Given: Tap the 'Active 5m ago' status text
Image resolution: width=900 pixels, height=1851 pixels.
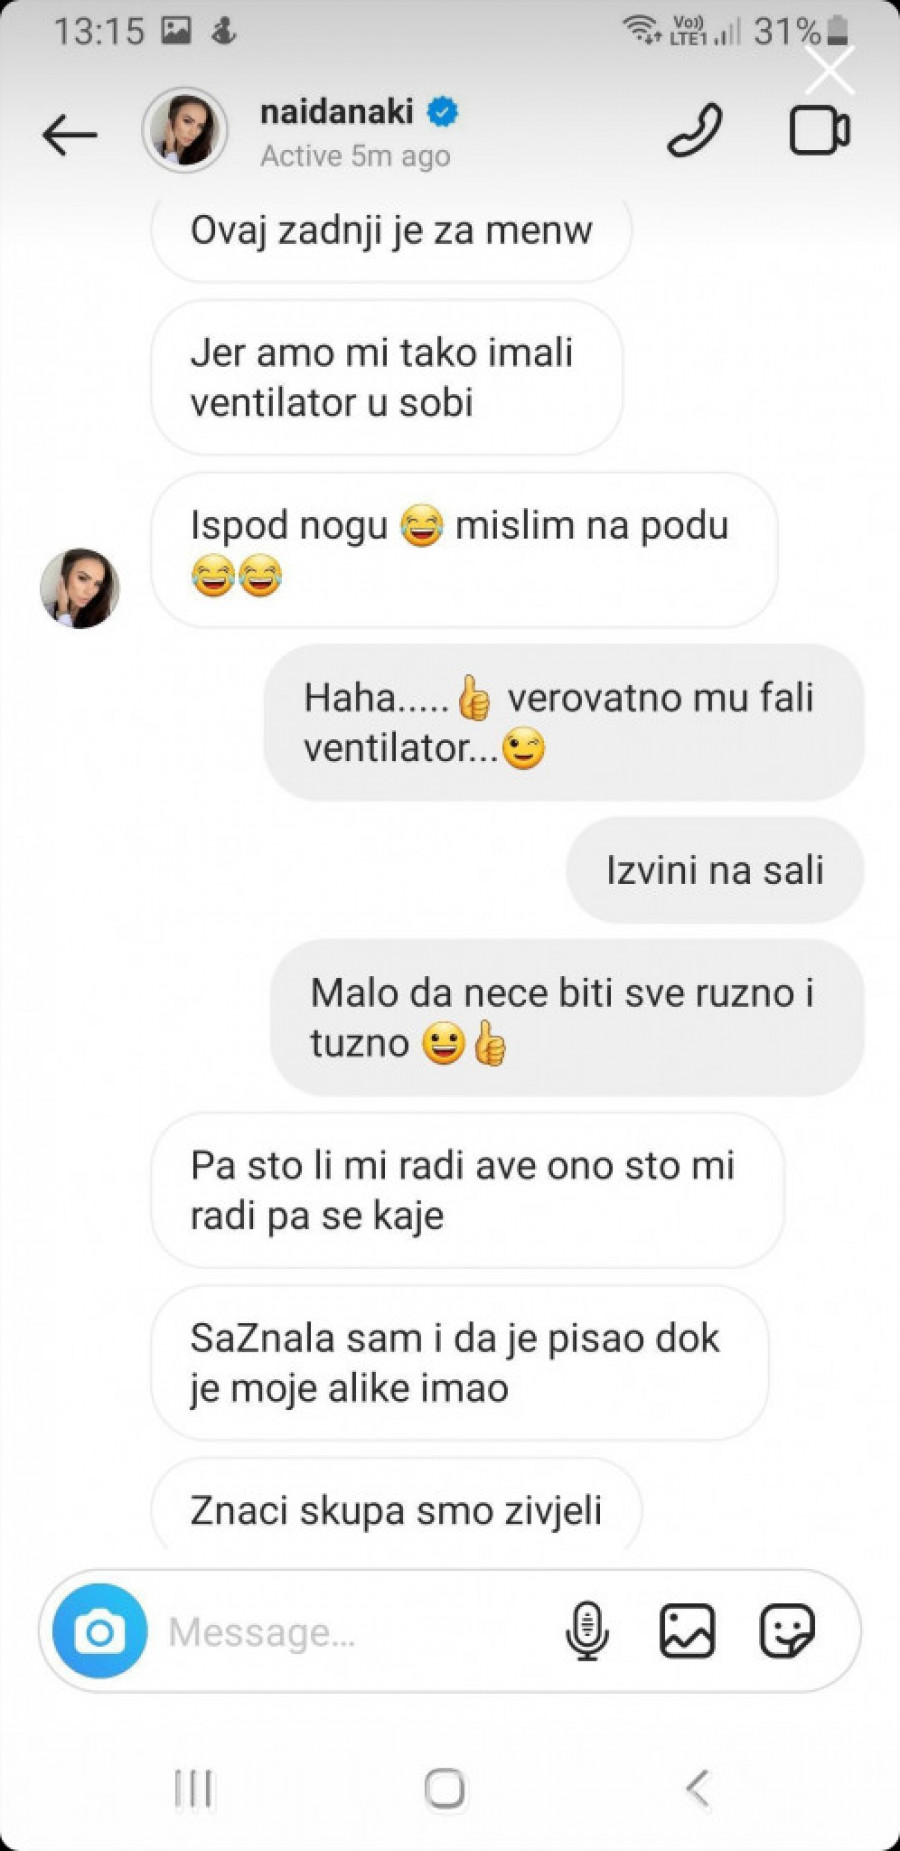Looking at the screenshot, I should (355, 156).
